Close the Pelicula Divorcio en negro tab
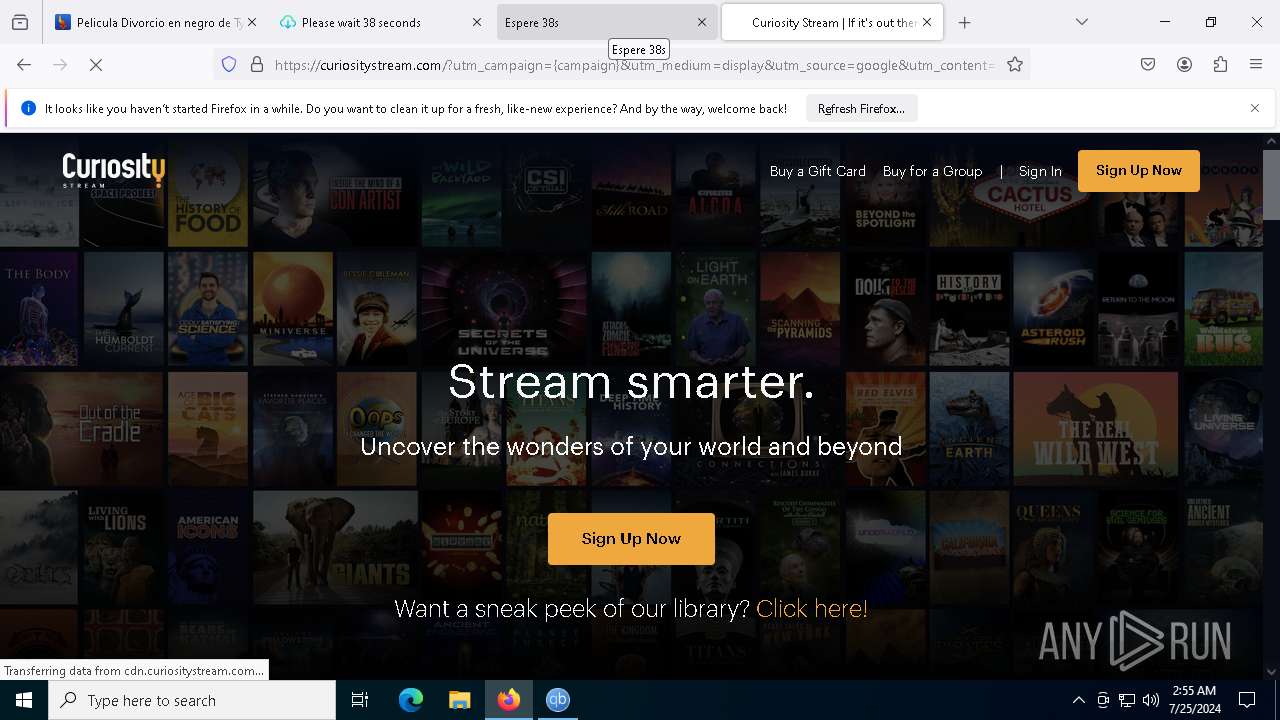1280x720 pixels. coord(252,22)
